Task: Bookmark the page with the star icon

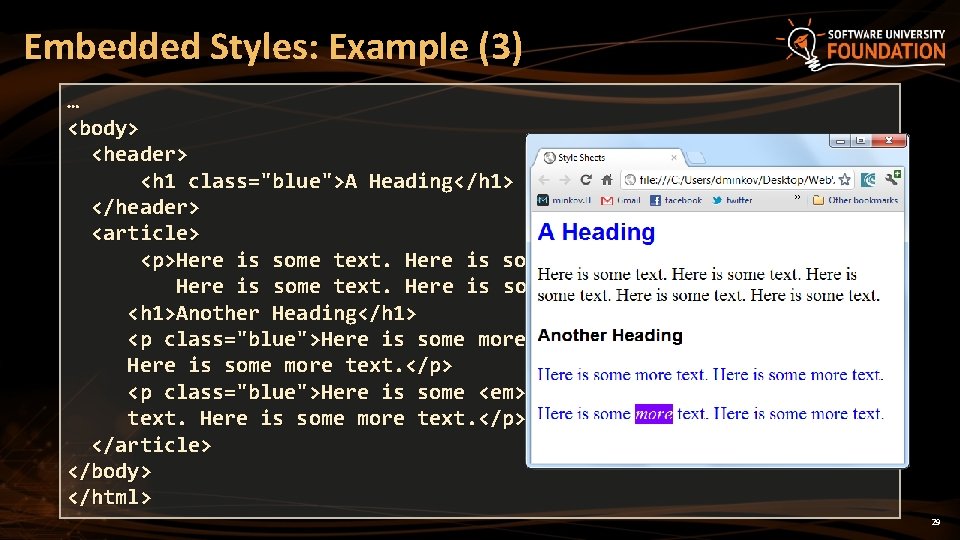Action: [x=845, y=179]
